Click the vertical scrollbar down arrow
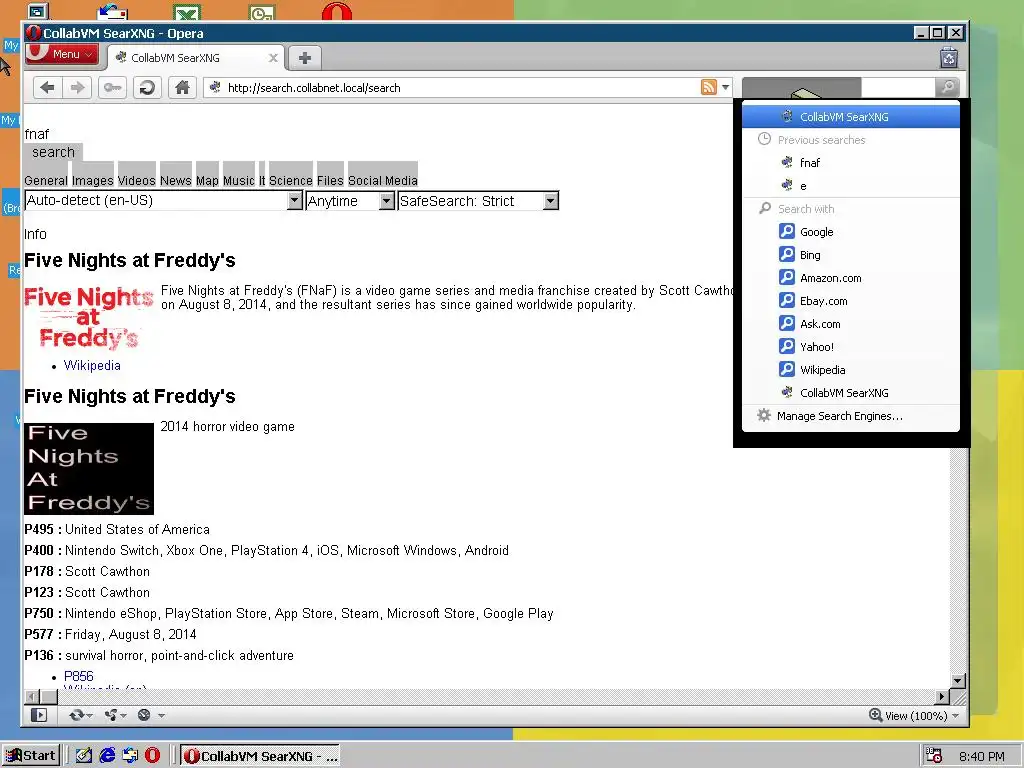 [x=957, y=680]
